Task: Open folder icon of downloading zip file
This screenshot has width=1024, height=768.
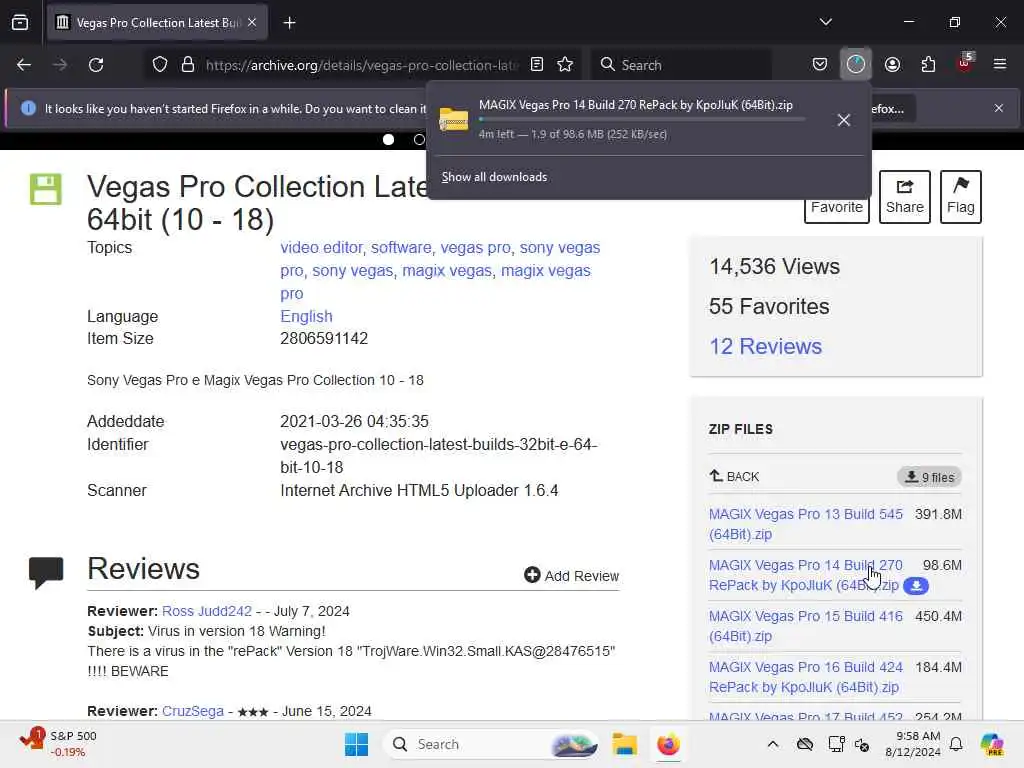Action: [x=453, y=120]
